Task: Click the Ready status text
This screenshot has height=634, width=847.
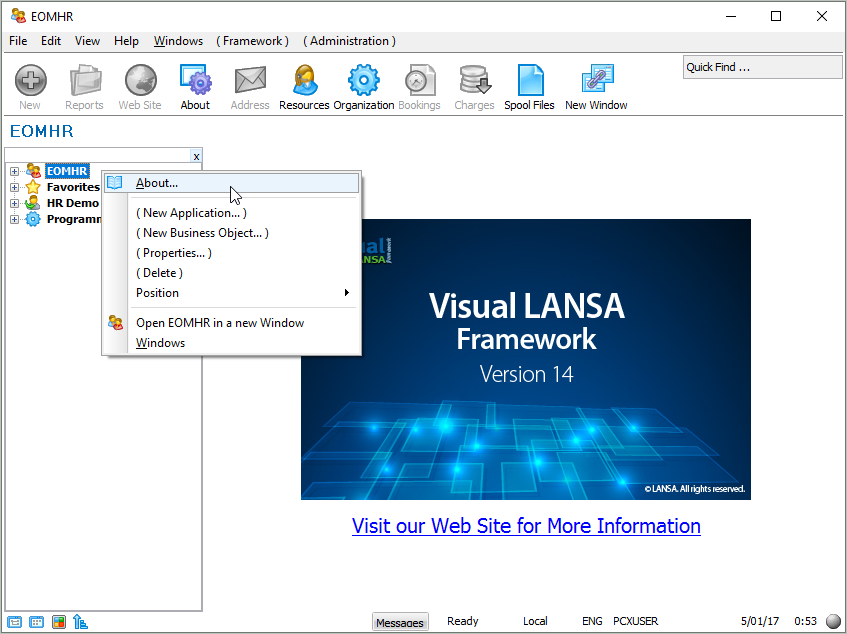Action: [x=463, y=622]
